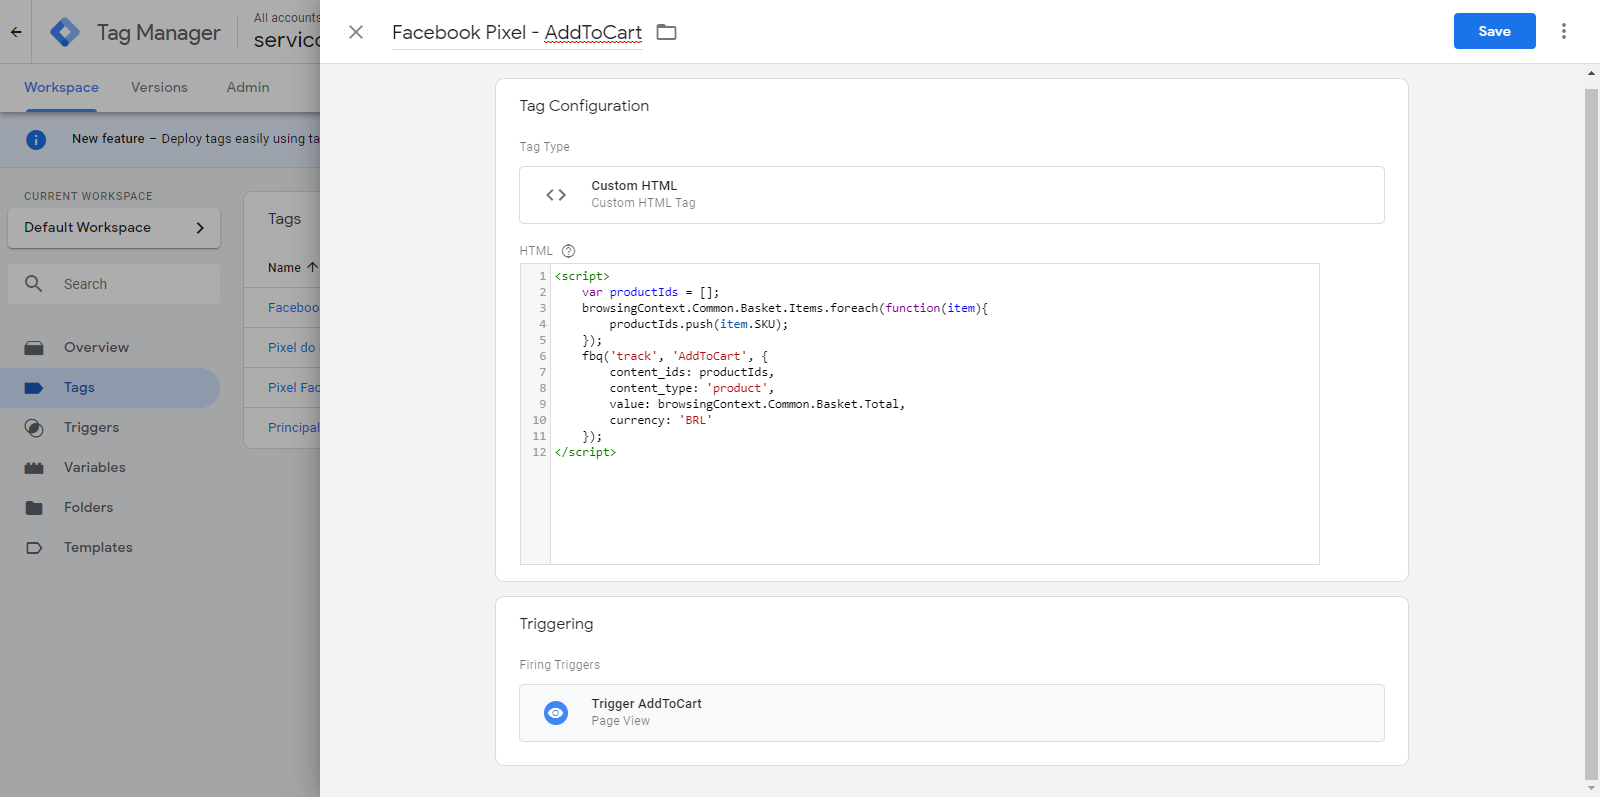Click the Folders sidebar icon

coord(34,508)
